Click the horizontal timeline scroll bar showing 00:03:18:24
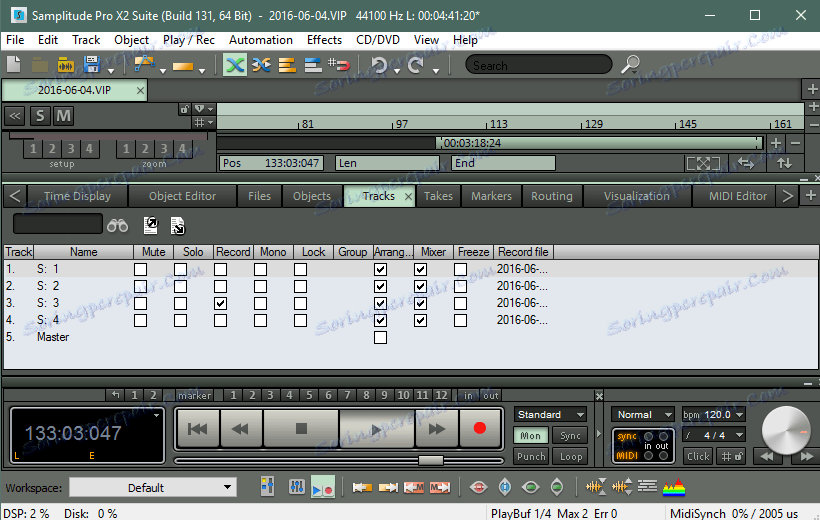Image resolution: width=820 pixels, height=520 pixels. 599,143
